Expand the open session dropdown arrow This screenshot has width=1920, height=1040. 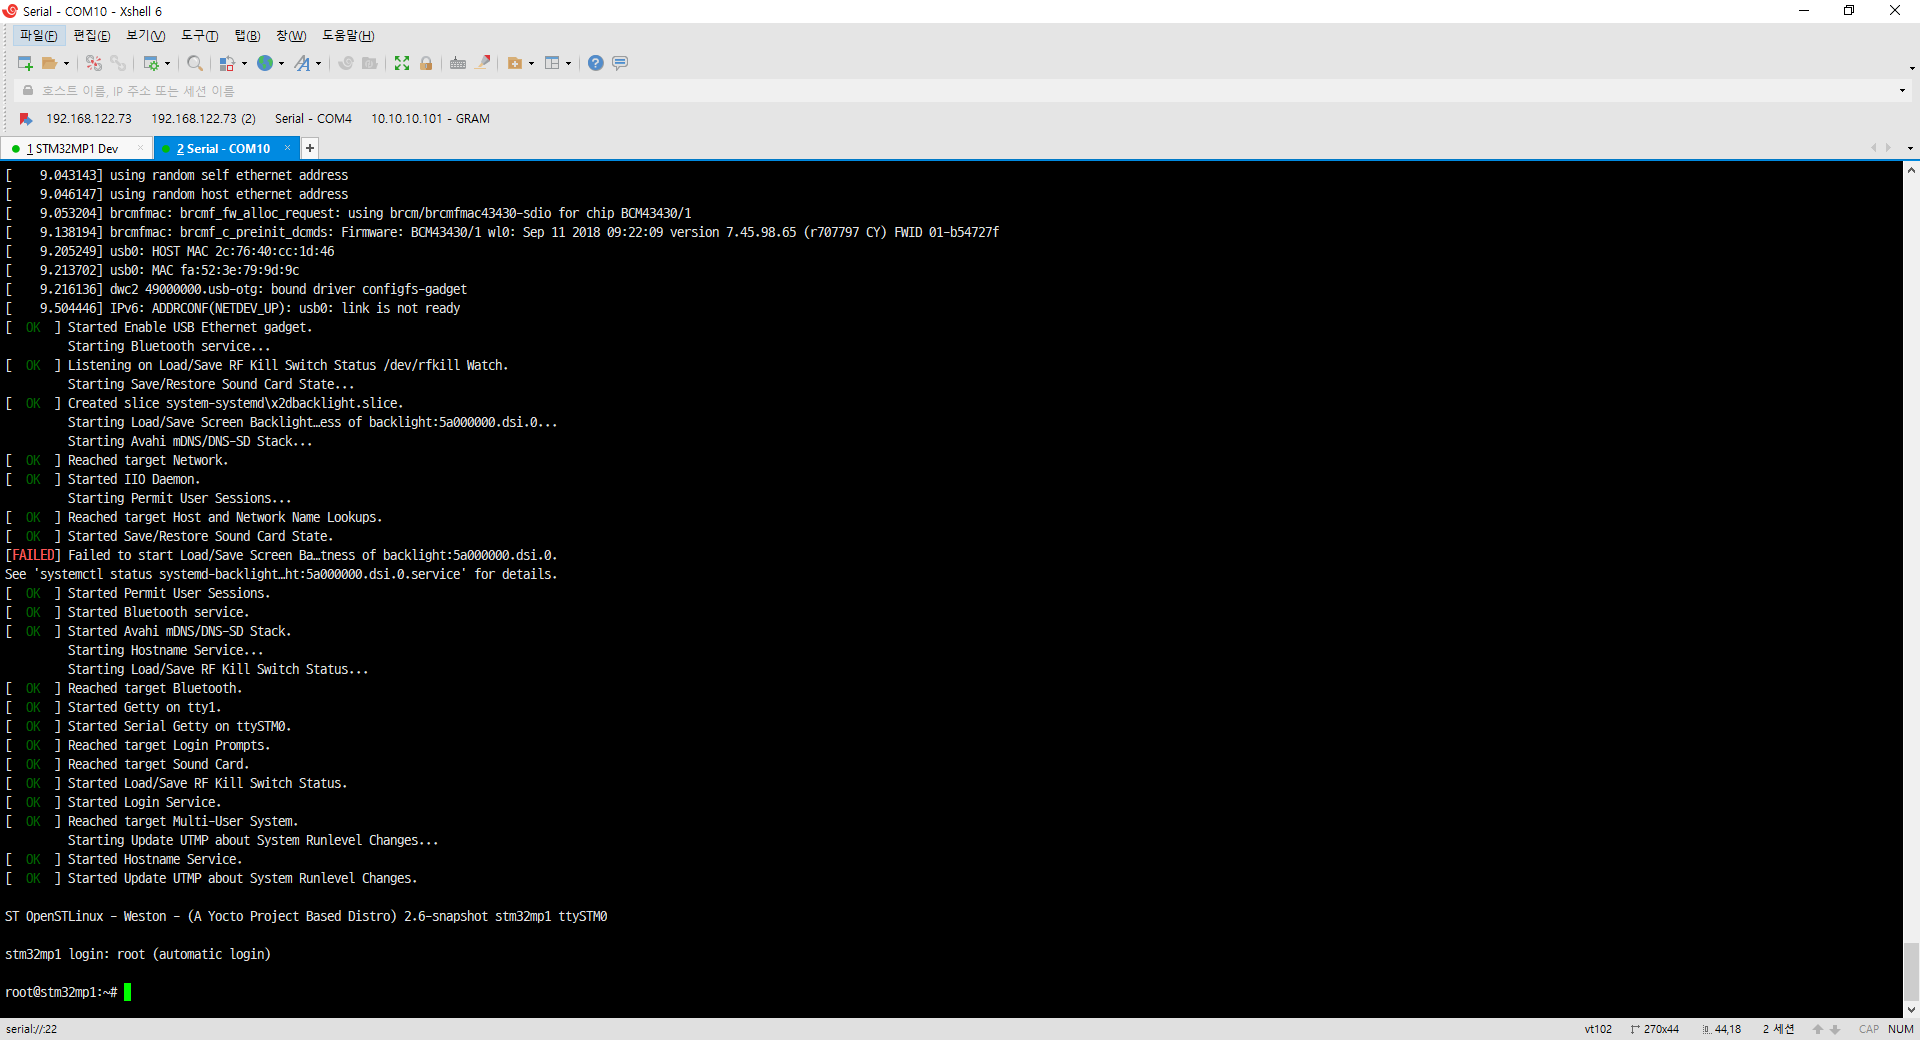click(67, 63)
